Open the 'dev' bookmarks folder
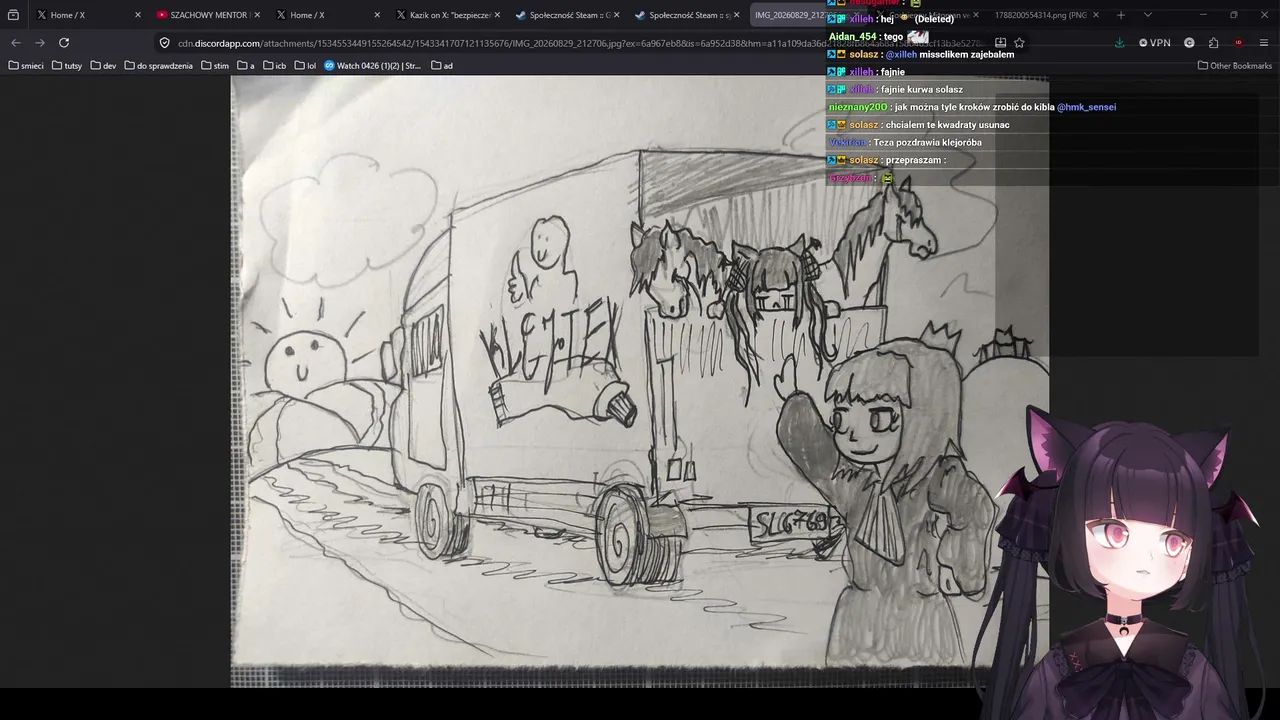 pos(104,66)
